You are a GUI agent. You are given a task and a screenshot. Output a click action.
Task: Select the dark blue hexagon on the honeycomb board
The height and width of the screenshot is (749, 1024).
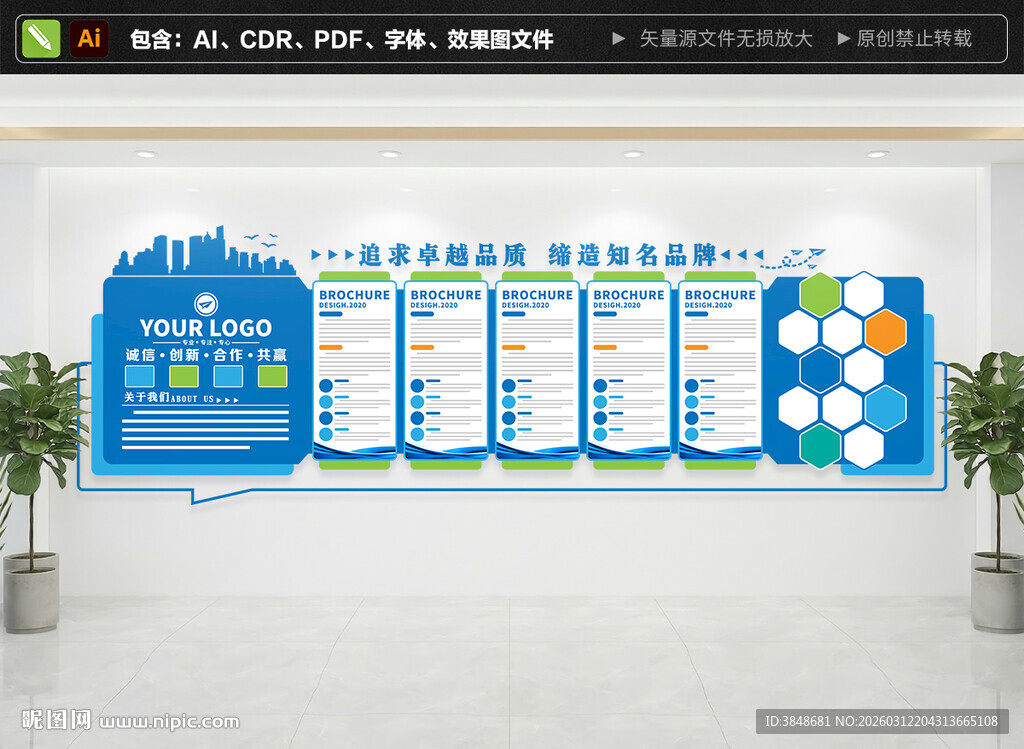[x=820, y=370]
